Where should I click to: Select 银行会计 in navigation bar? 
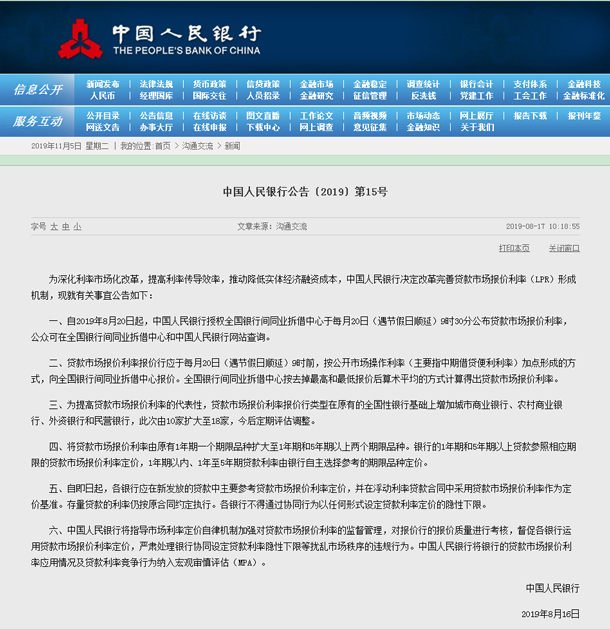point(476,84)
